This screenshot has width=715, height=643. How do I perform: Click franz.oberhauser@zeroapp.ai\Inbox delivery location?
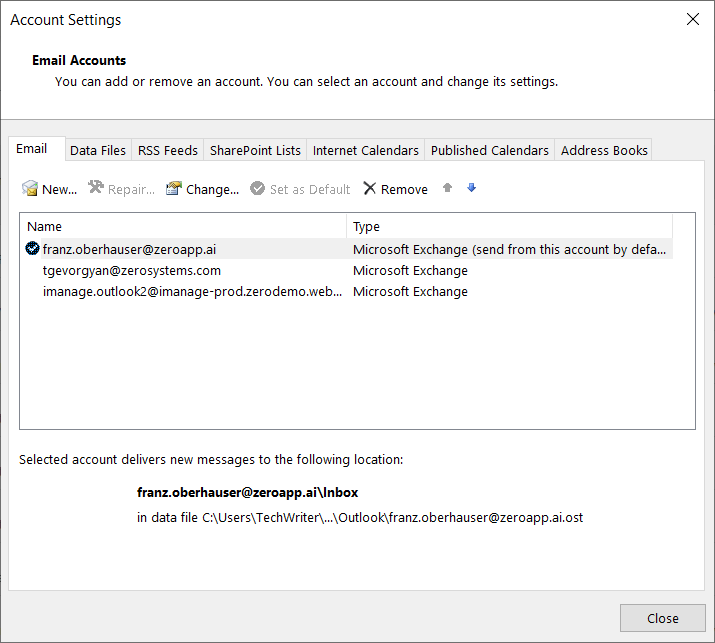coord(248,493)
